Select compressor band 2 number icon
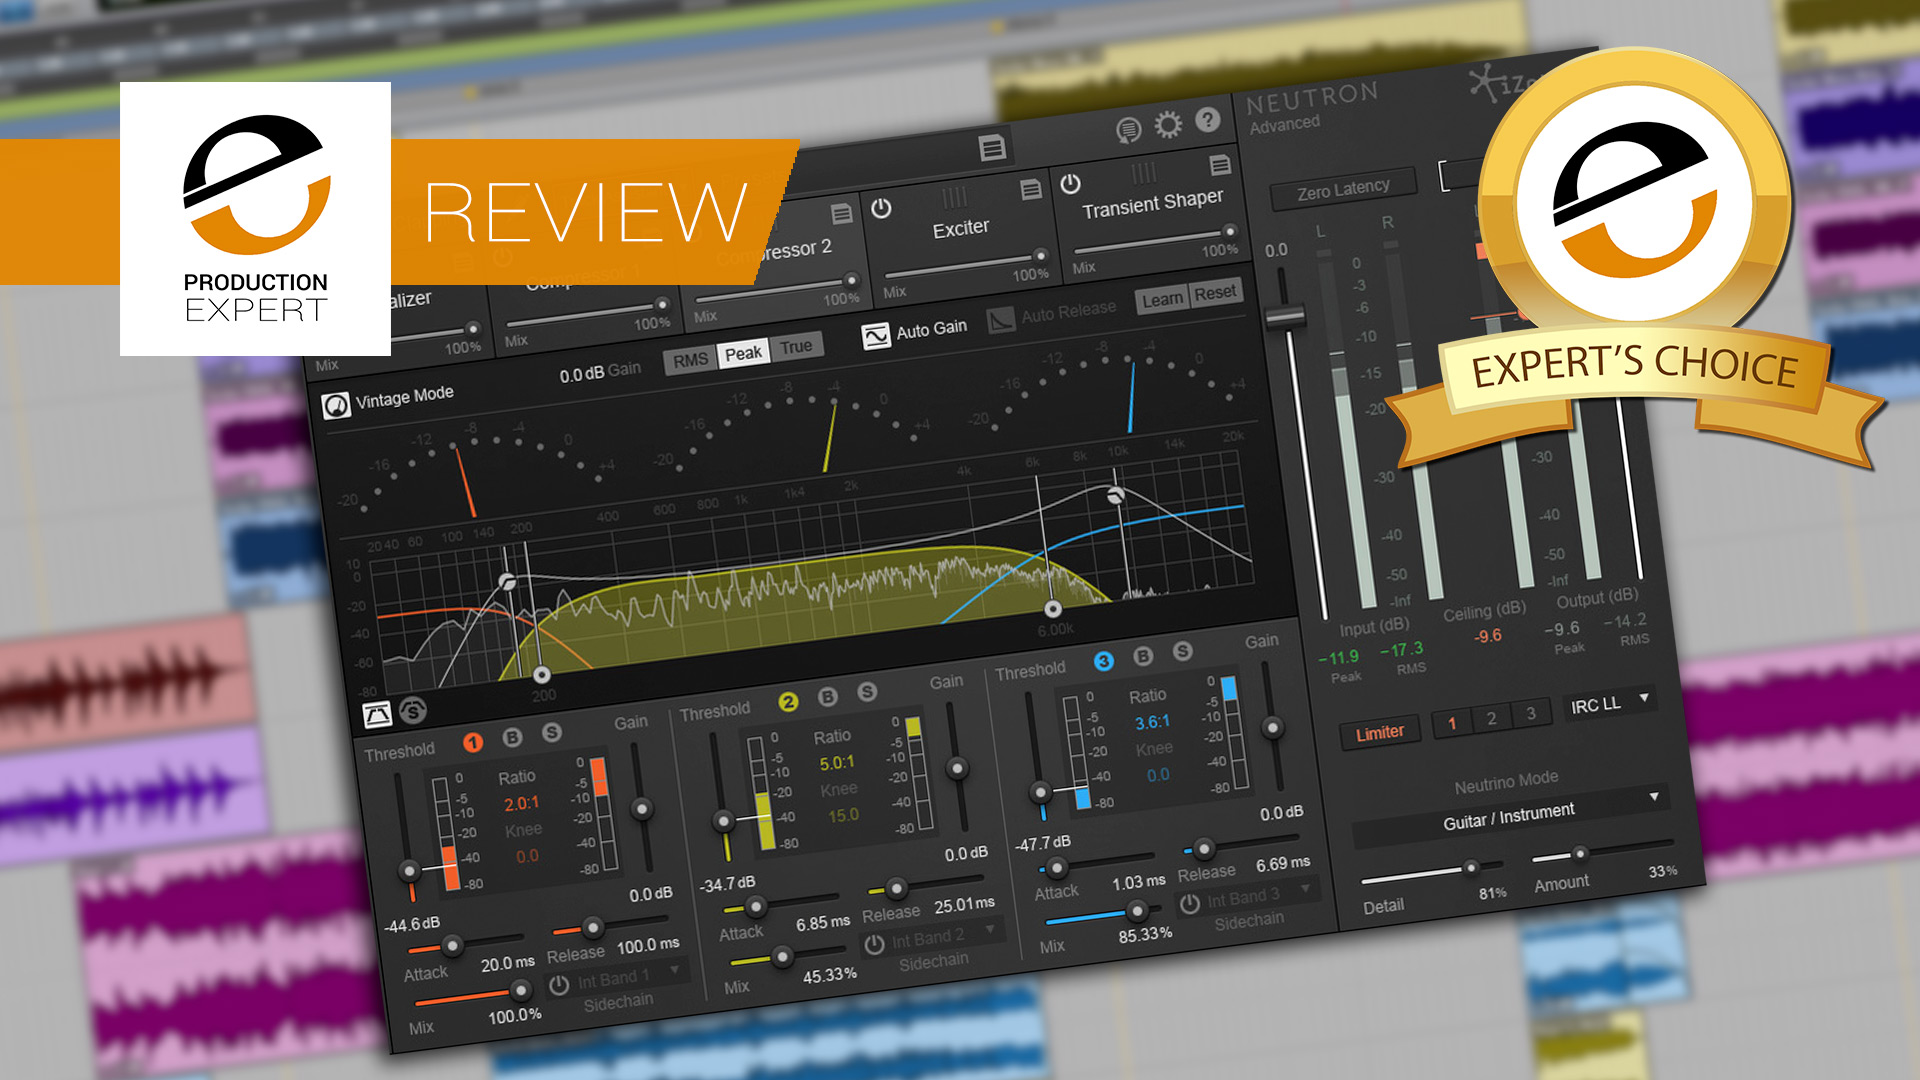The height and width of the screenshot is (1080, 1920). tap(788, 702)
